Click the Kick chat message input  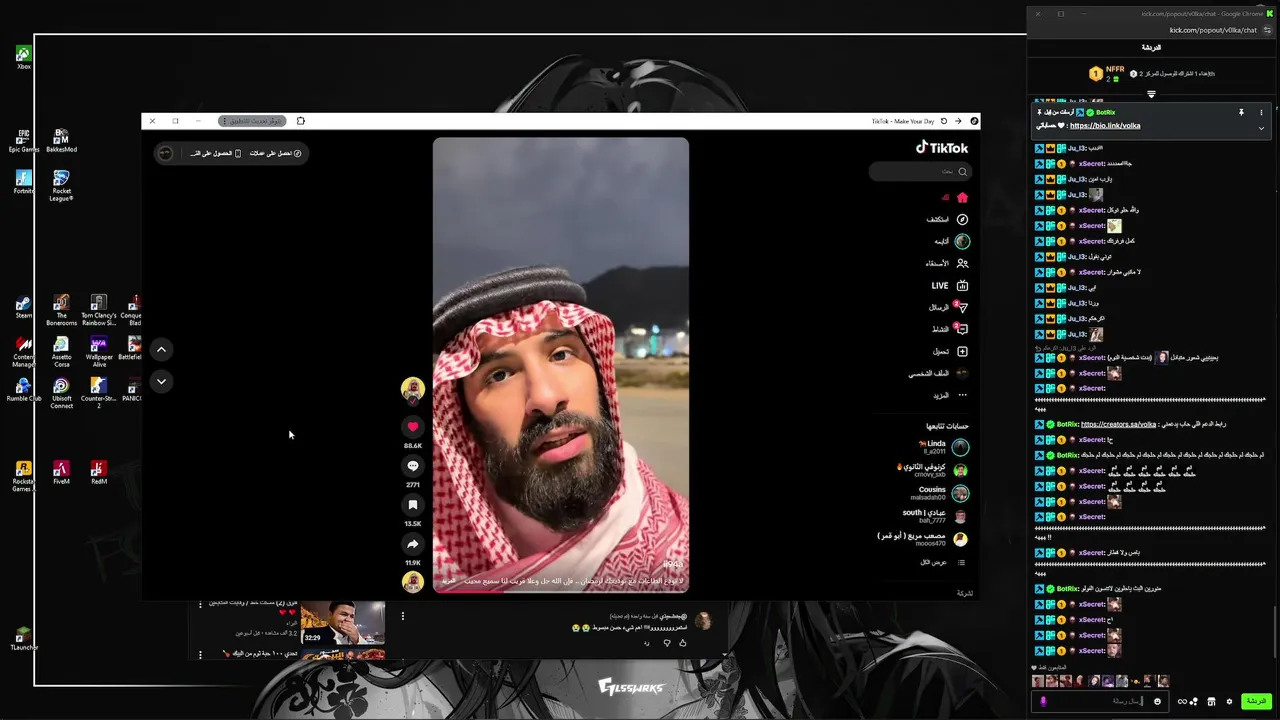[x=1100, y=701]
